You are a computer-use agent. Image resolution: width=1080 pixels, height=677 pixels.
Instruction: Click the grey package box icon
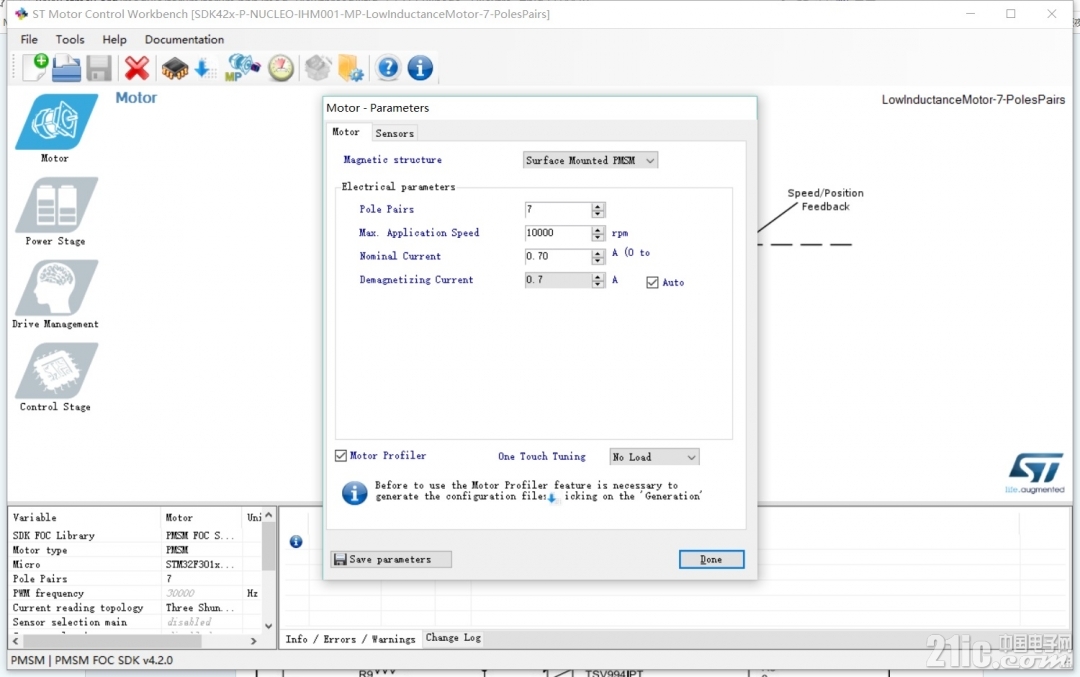pos(318,67)
